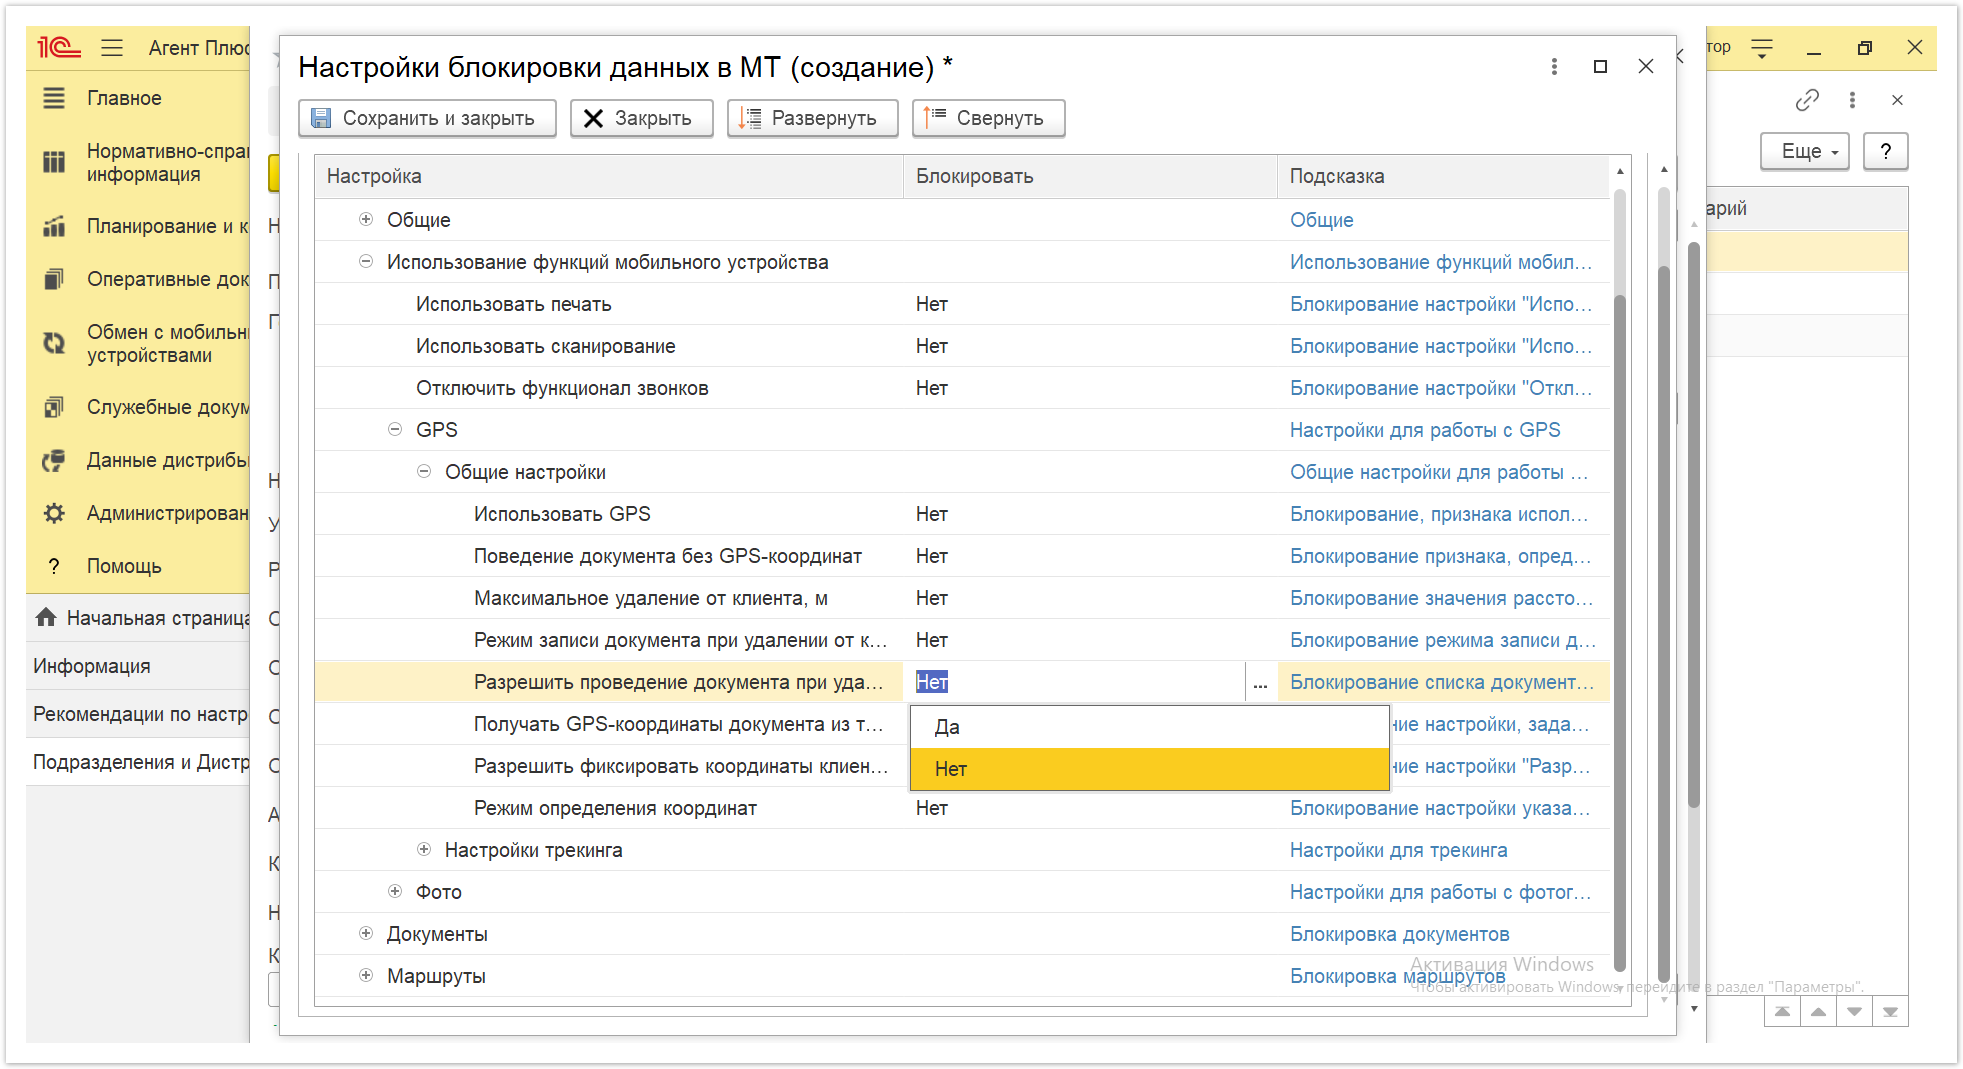This screenshot has height=1069, width=1963.
Task: Click the Развернуть button
Action: 812,118
